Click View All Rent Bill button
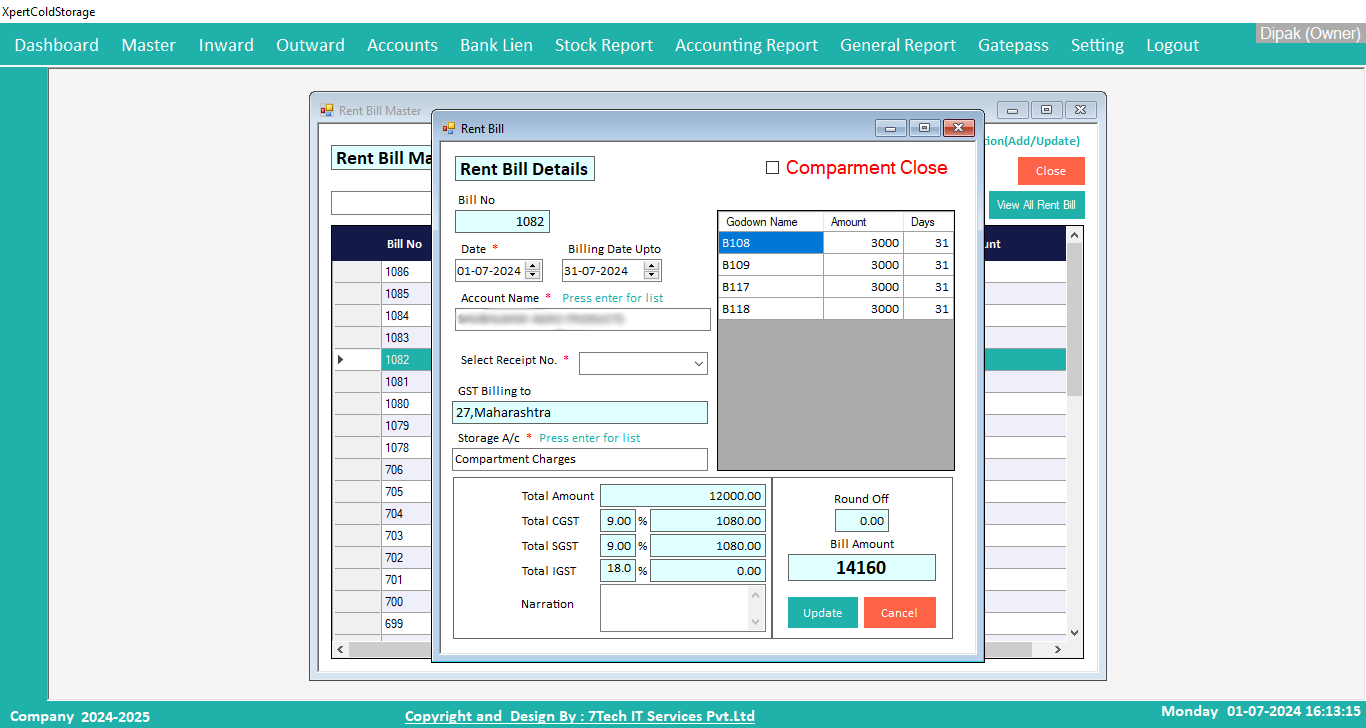The image size is (1366, 728). pyautogui.click(x=1036, y=205)
